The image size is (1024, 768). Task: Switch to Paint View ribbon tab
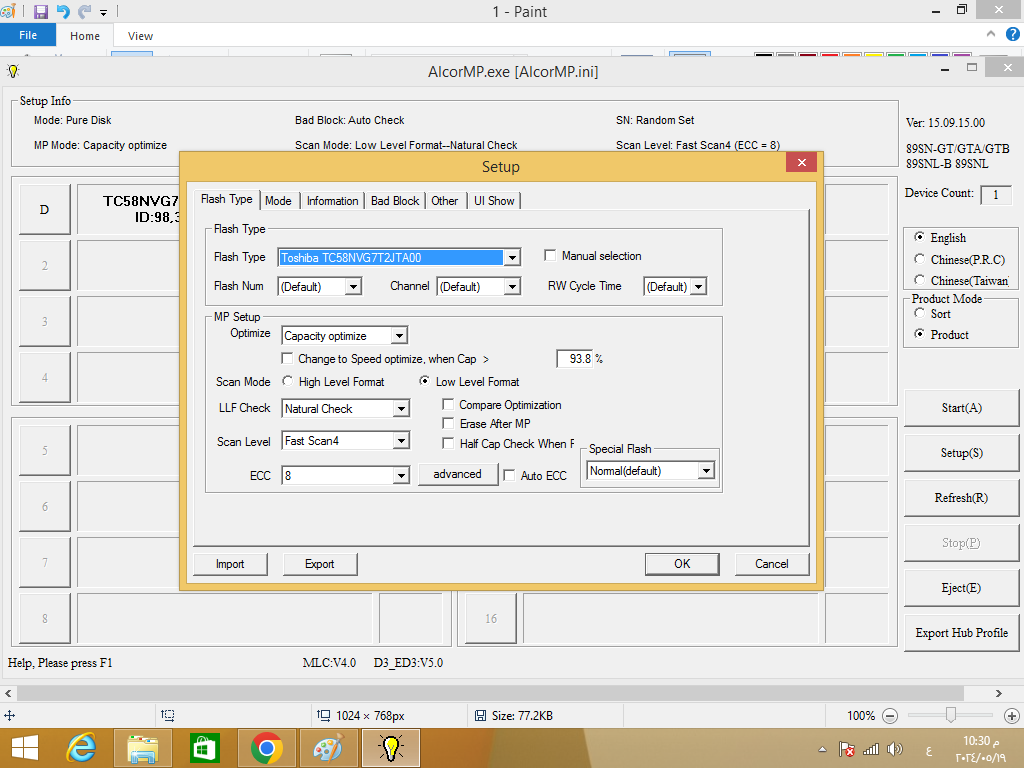click(x=140, y=36)
